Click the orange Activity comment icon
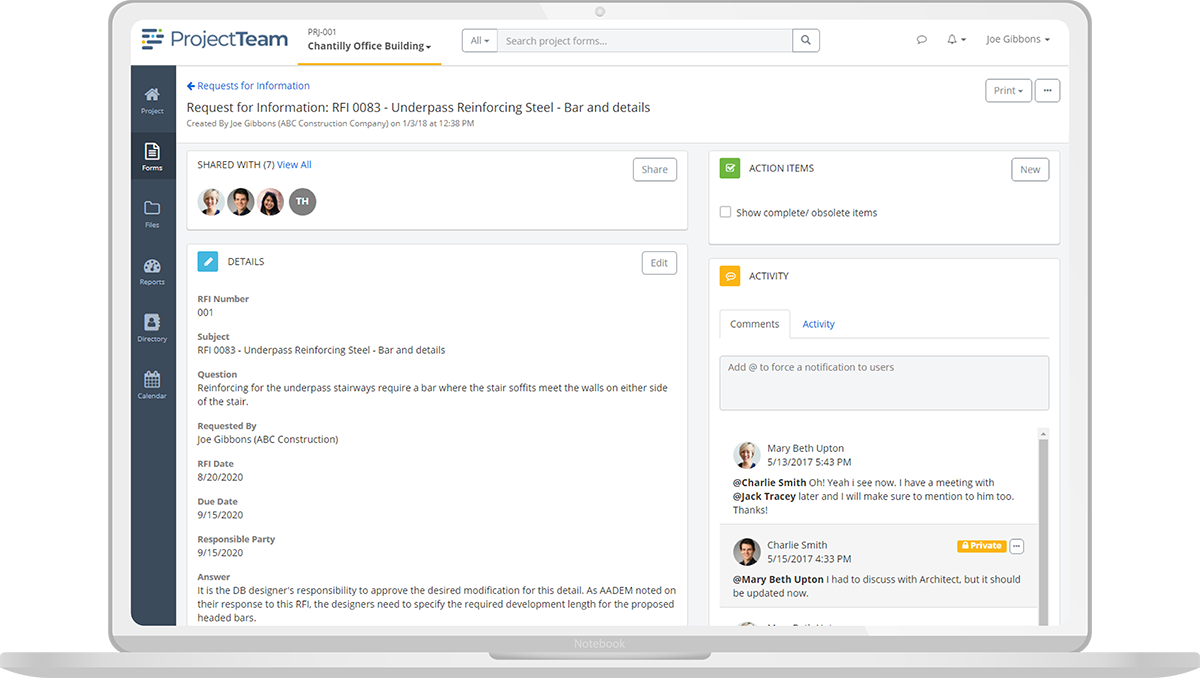1200x678 pixels. [x=730, y=276]
